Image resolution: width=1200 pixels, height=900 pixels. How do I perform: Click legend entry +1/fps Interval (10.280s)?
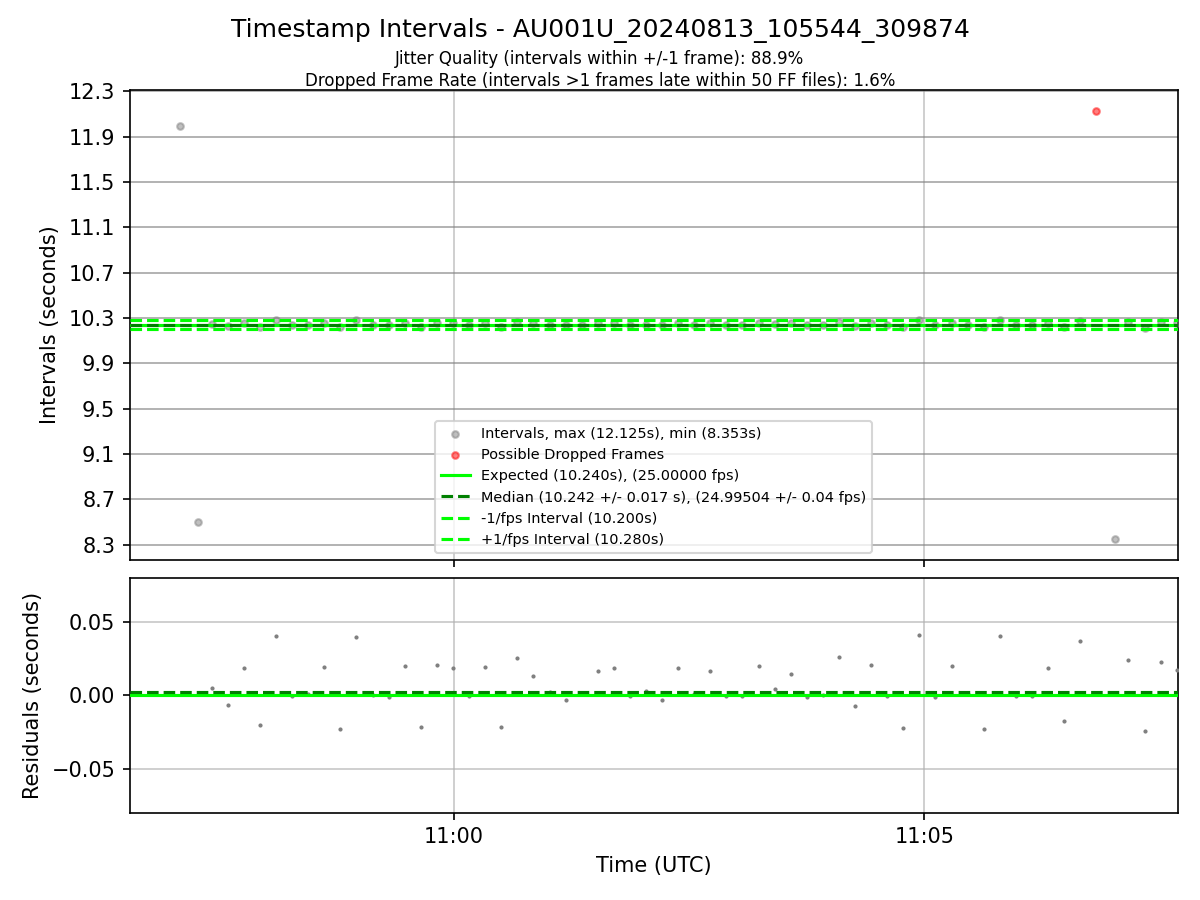(x=572, y=539)
